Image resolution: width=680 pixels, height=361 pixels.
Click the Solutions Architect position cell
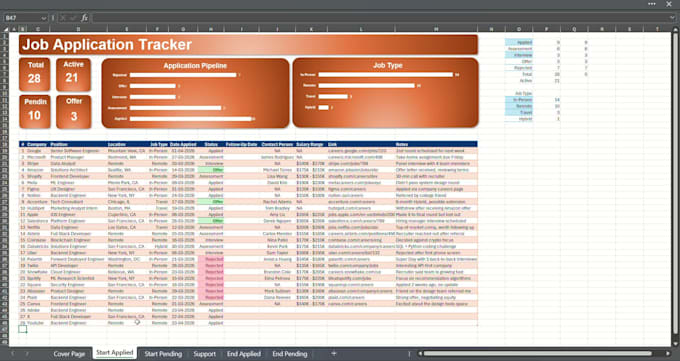[x=78, y=170]
